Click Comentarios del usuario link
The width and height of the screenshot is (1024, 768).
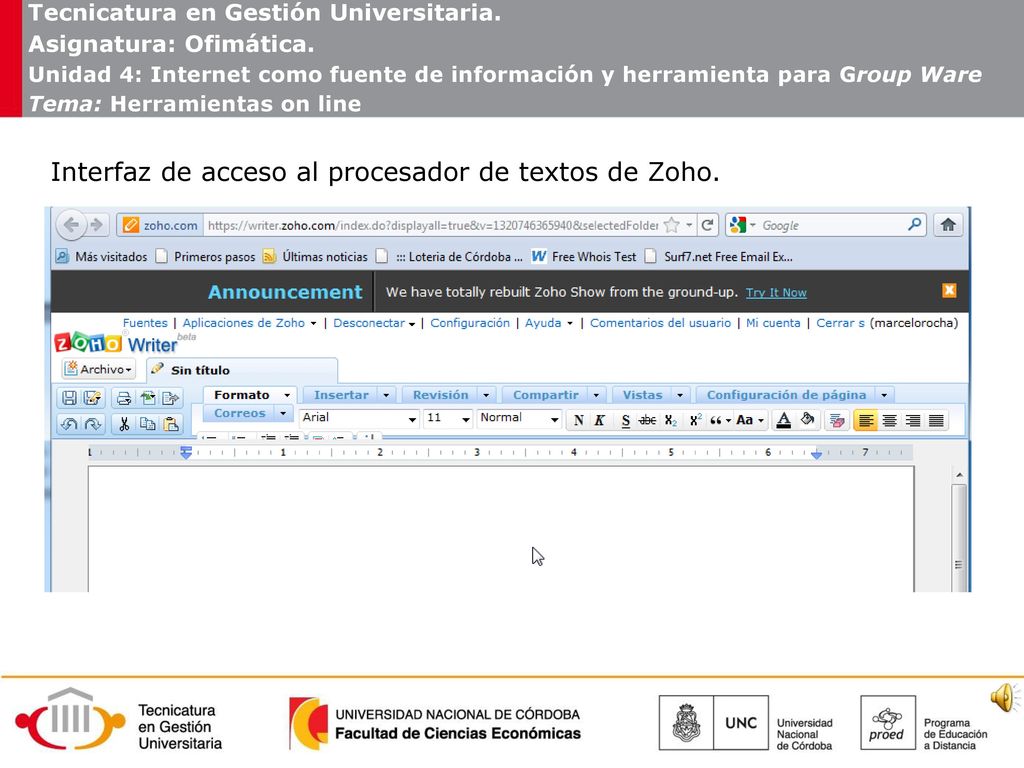tap(660, 323)
